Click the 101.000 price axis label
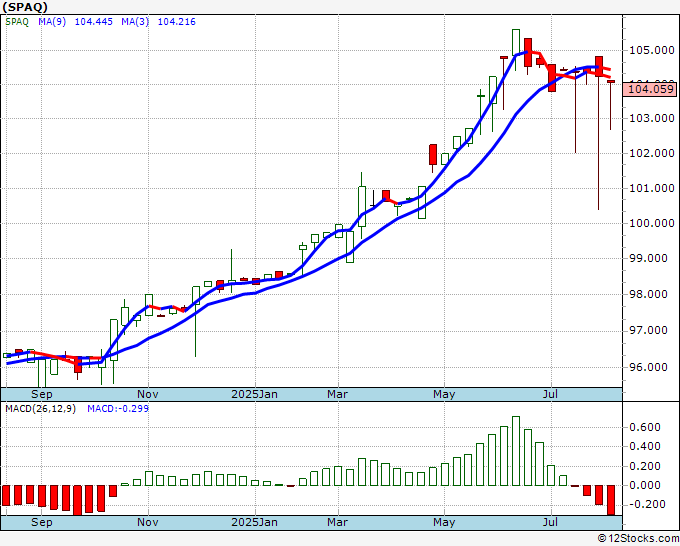The width and height of the screenshot is (680, 546). (652, 188)
